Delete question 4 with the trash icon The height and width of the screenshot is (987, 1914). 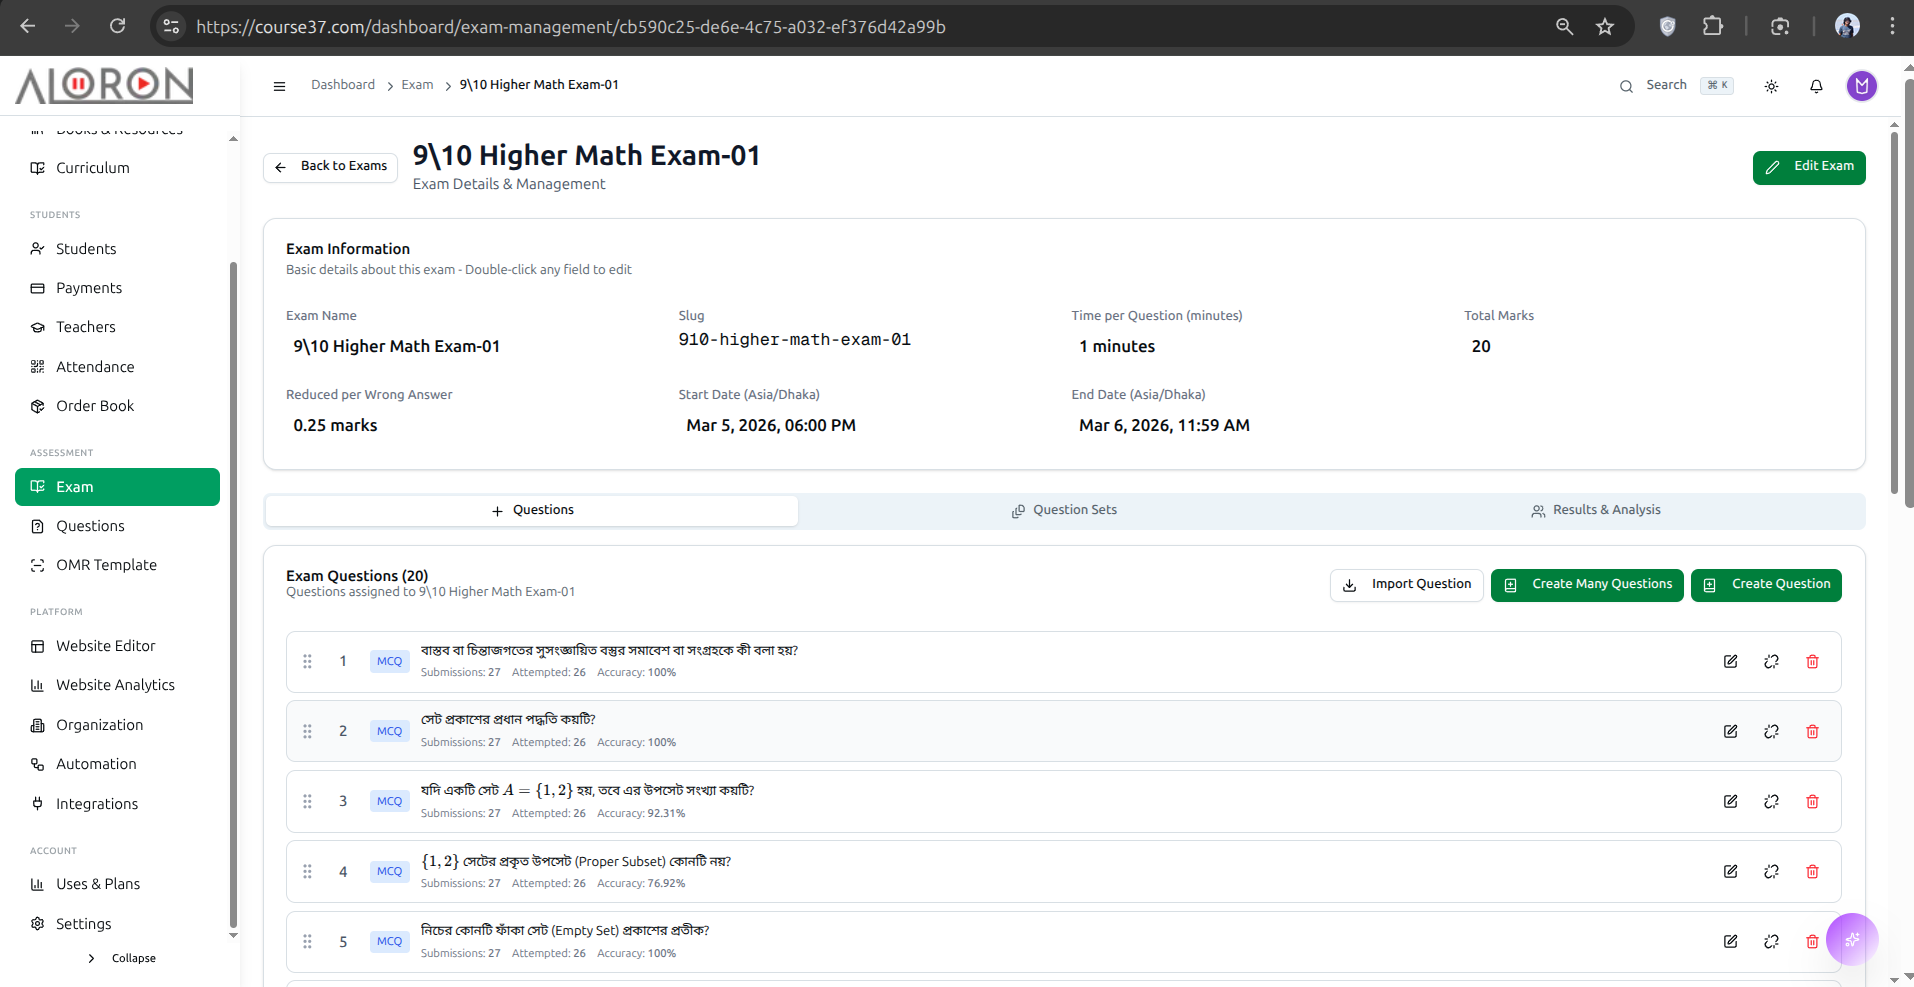coord(1812,871)
